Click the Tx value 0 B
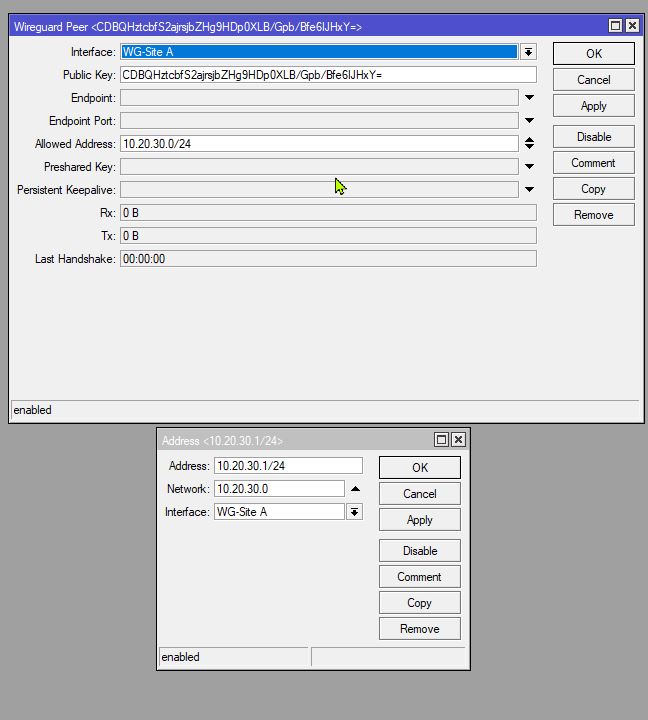Image resolution: width=648 pixels, height=720 pixels. click(x=328, y=236)
